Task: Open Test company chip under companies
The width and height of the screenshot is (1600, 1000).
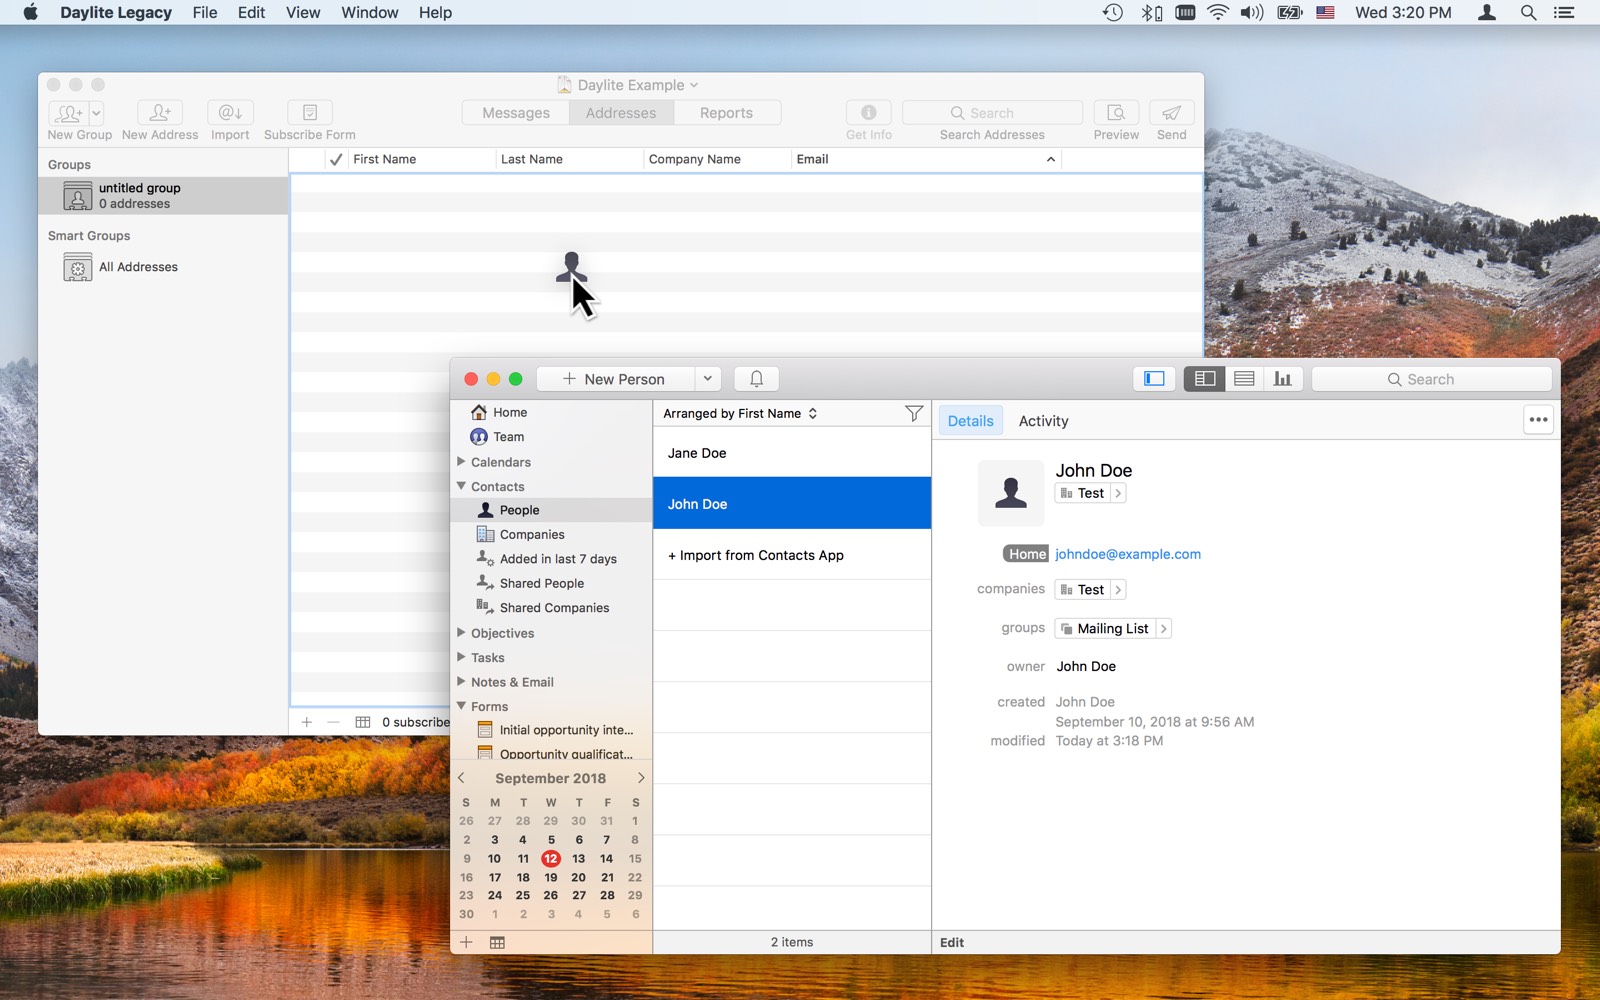Action: [1090, 590]
